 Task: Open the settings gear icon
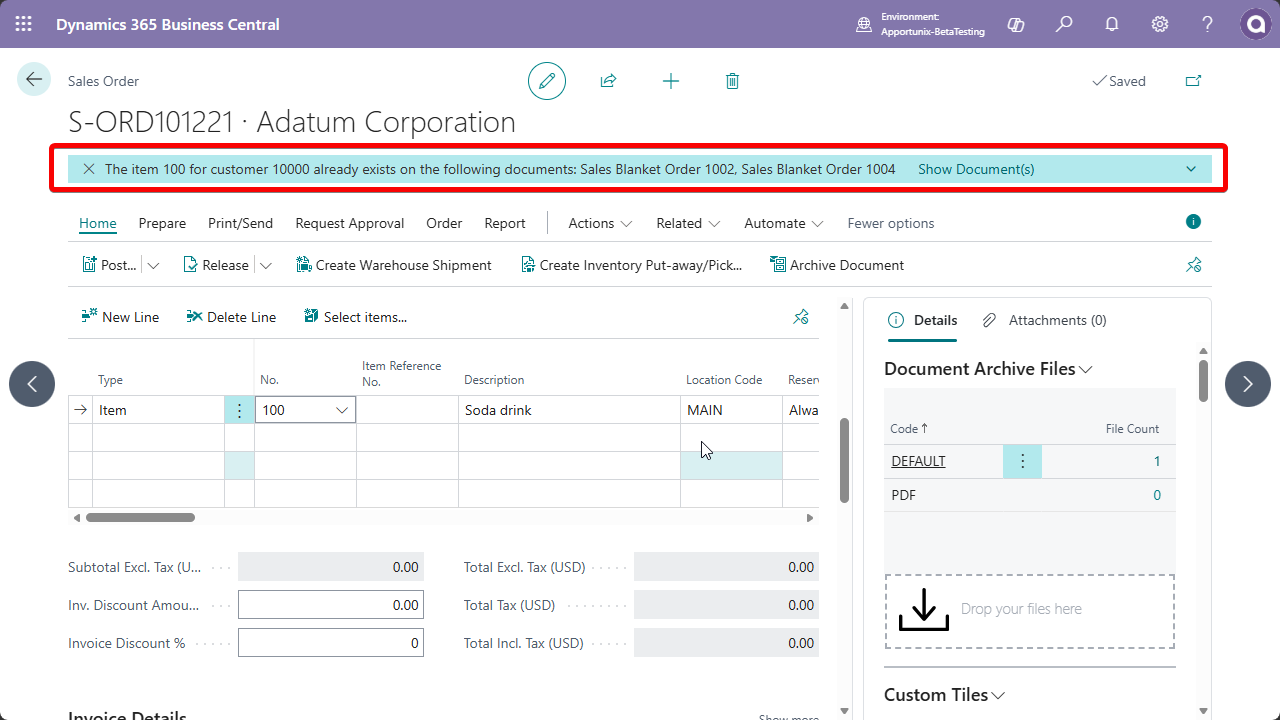[x=1160, y=24]
